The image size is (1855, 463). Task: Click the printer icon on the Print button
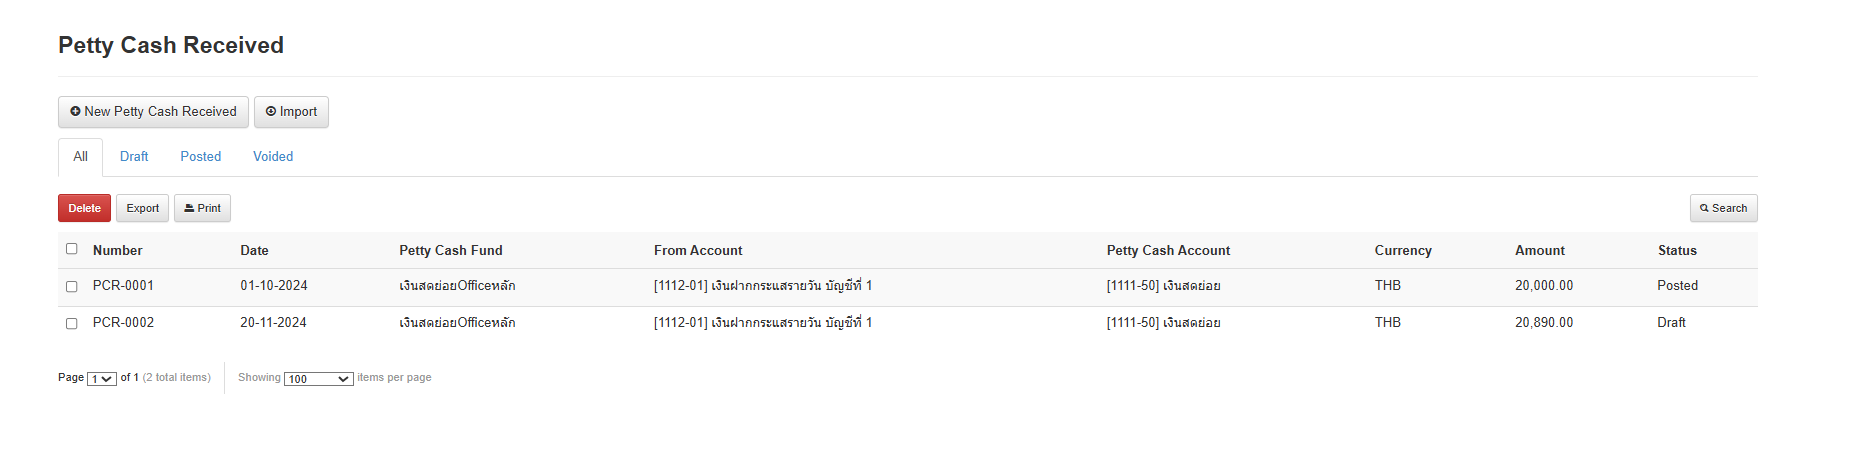pyautogui.click(x=189, y=209)
